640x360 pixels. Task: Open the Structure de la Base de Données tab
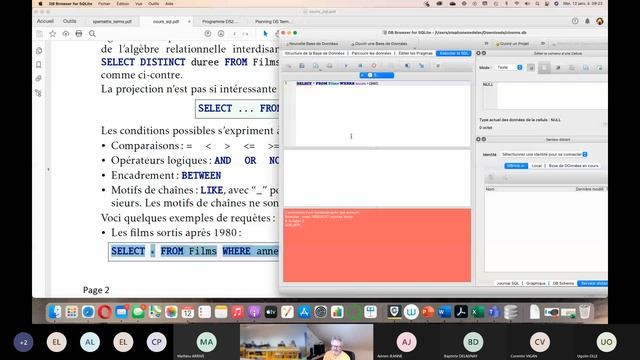tap(314, 53)
